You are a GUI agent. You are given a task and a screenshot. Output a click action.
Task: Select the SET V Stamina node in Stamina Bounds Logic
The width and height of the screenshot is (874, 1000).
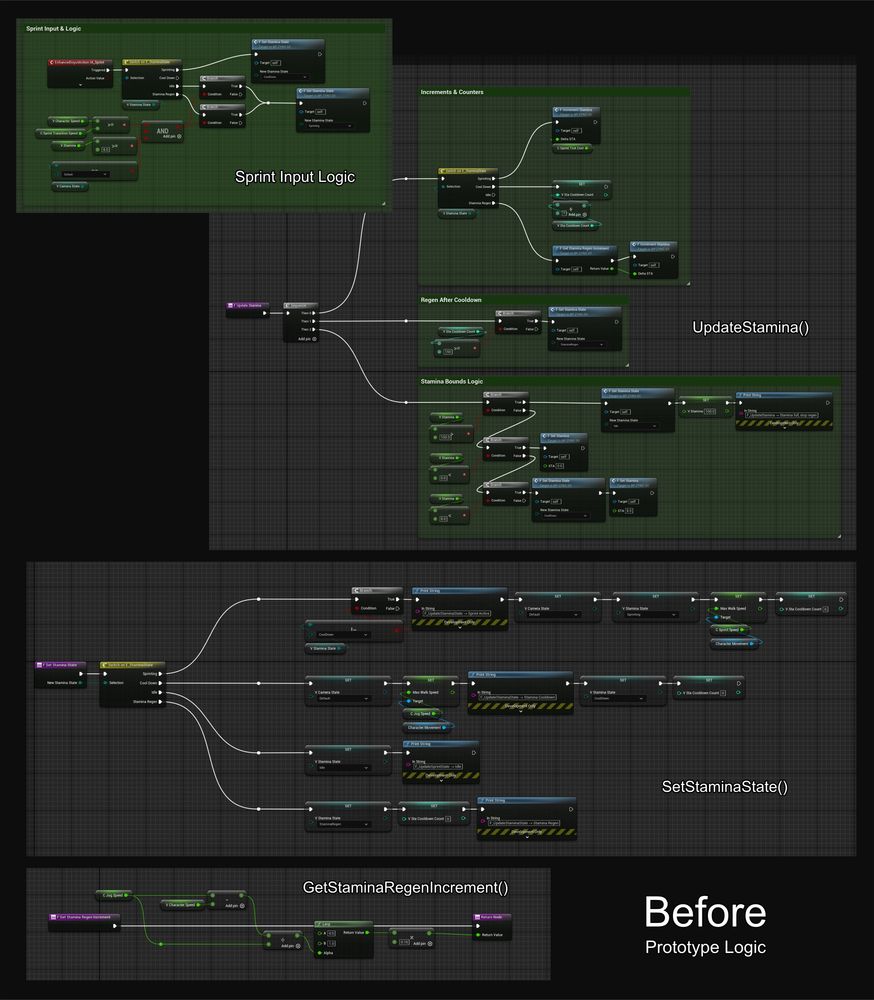(x=706, y=406)
